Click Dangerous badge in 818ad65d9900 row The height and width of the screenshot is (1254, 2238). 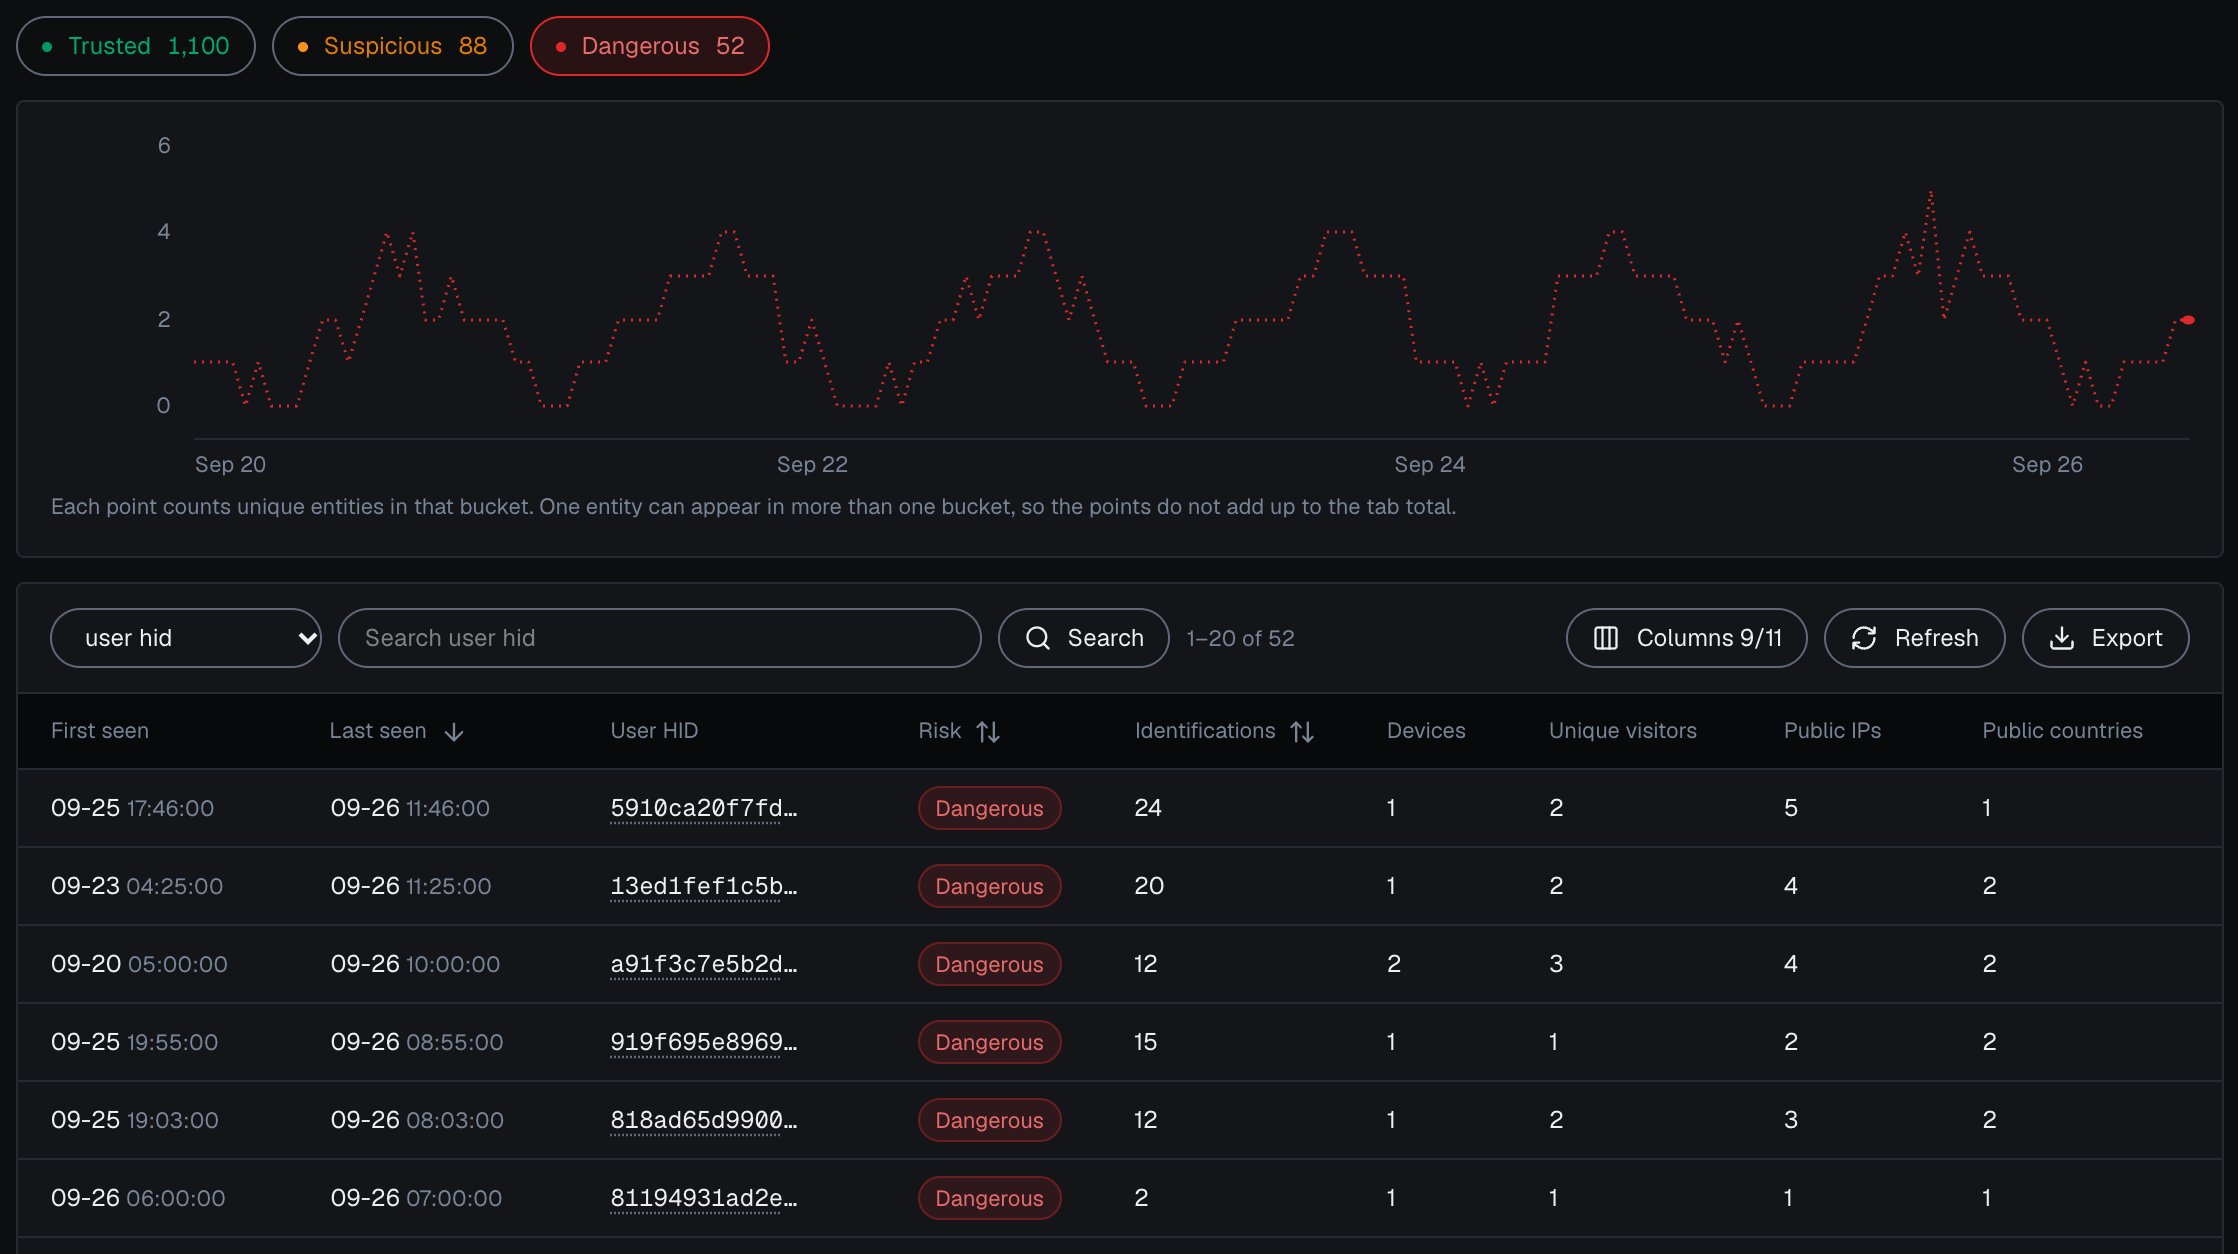989,1120
